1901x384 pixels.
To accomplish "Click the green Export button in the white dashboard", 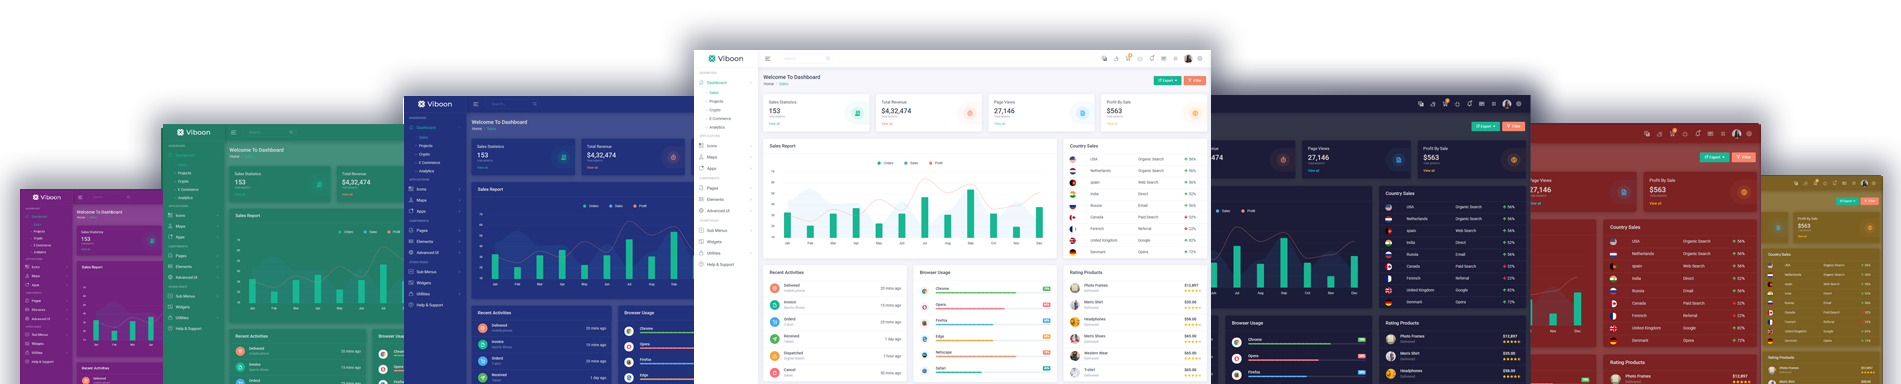I will (1167, 80).
